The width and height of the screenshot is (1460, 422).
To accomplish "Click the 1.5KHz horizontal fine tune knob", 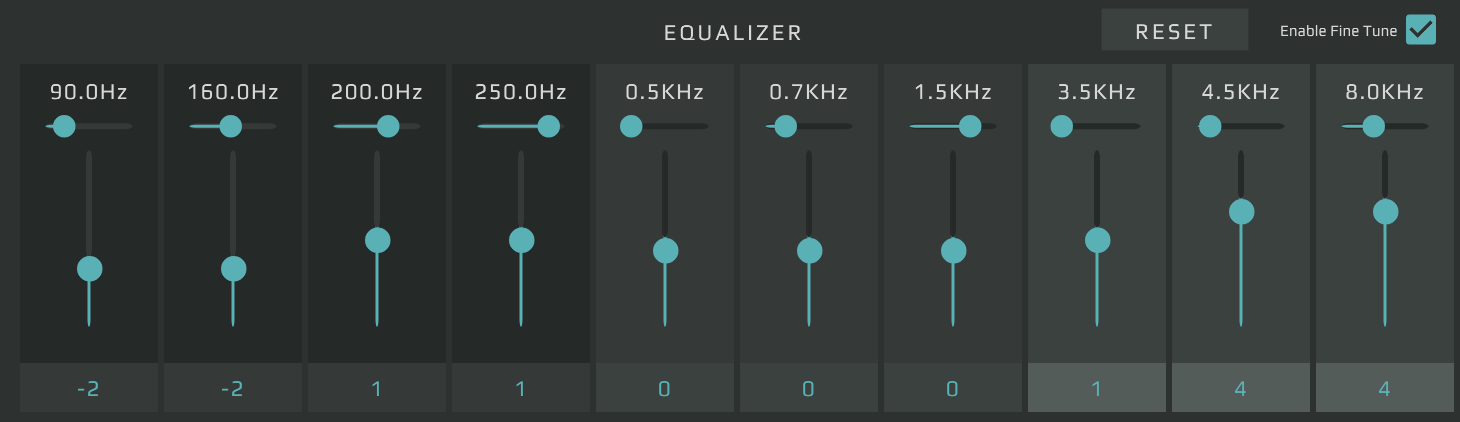I will coord(969,126).
